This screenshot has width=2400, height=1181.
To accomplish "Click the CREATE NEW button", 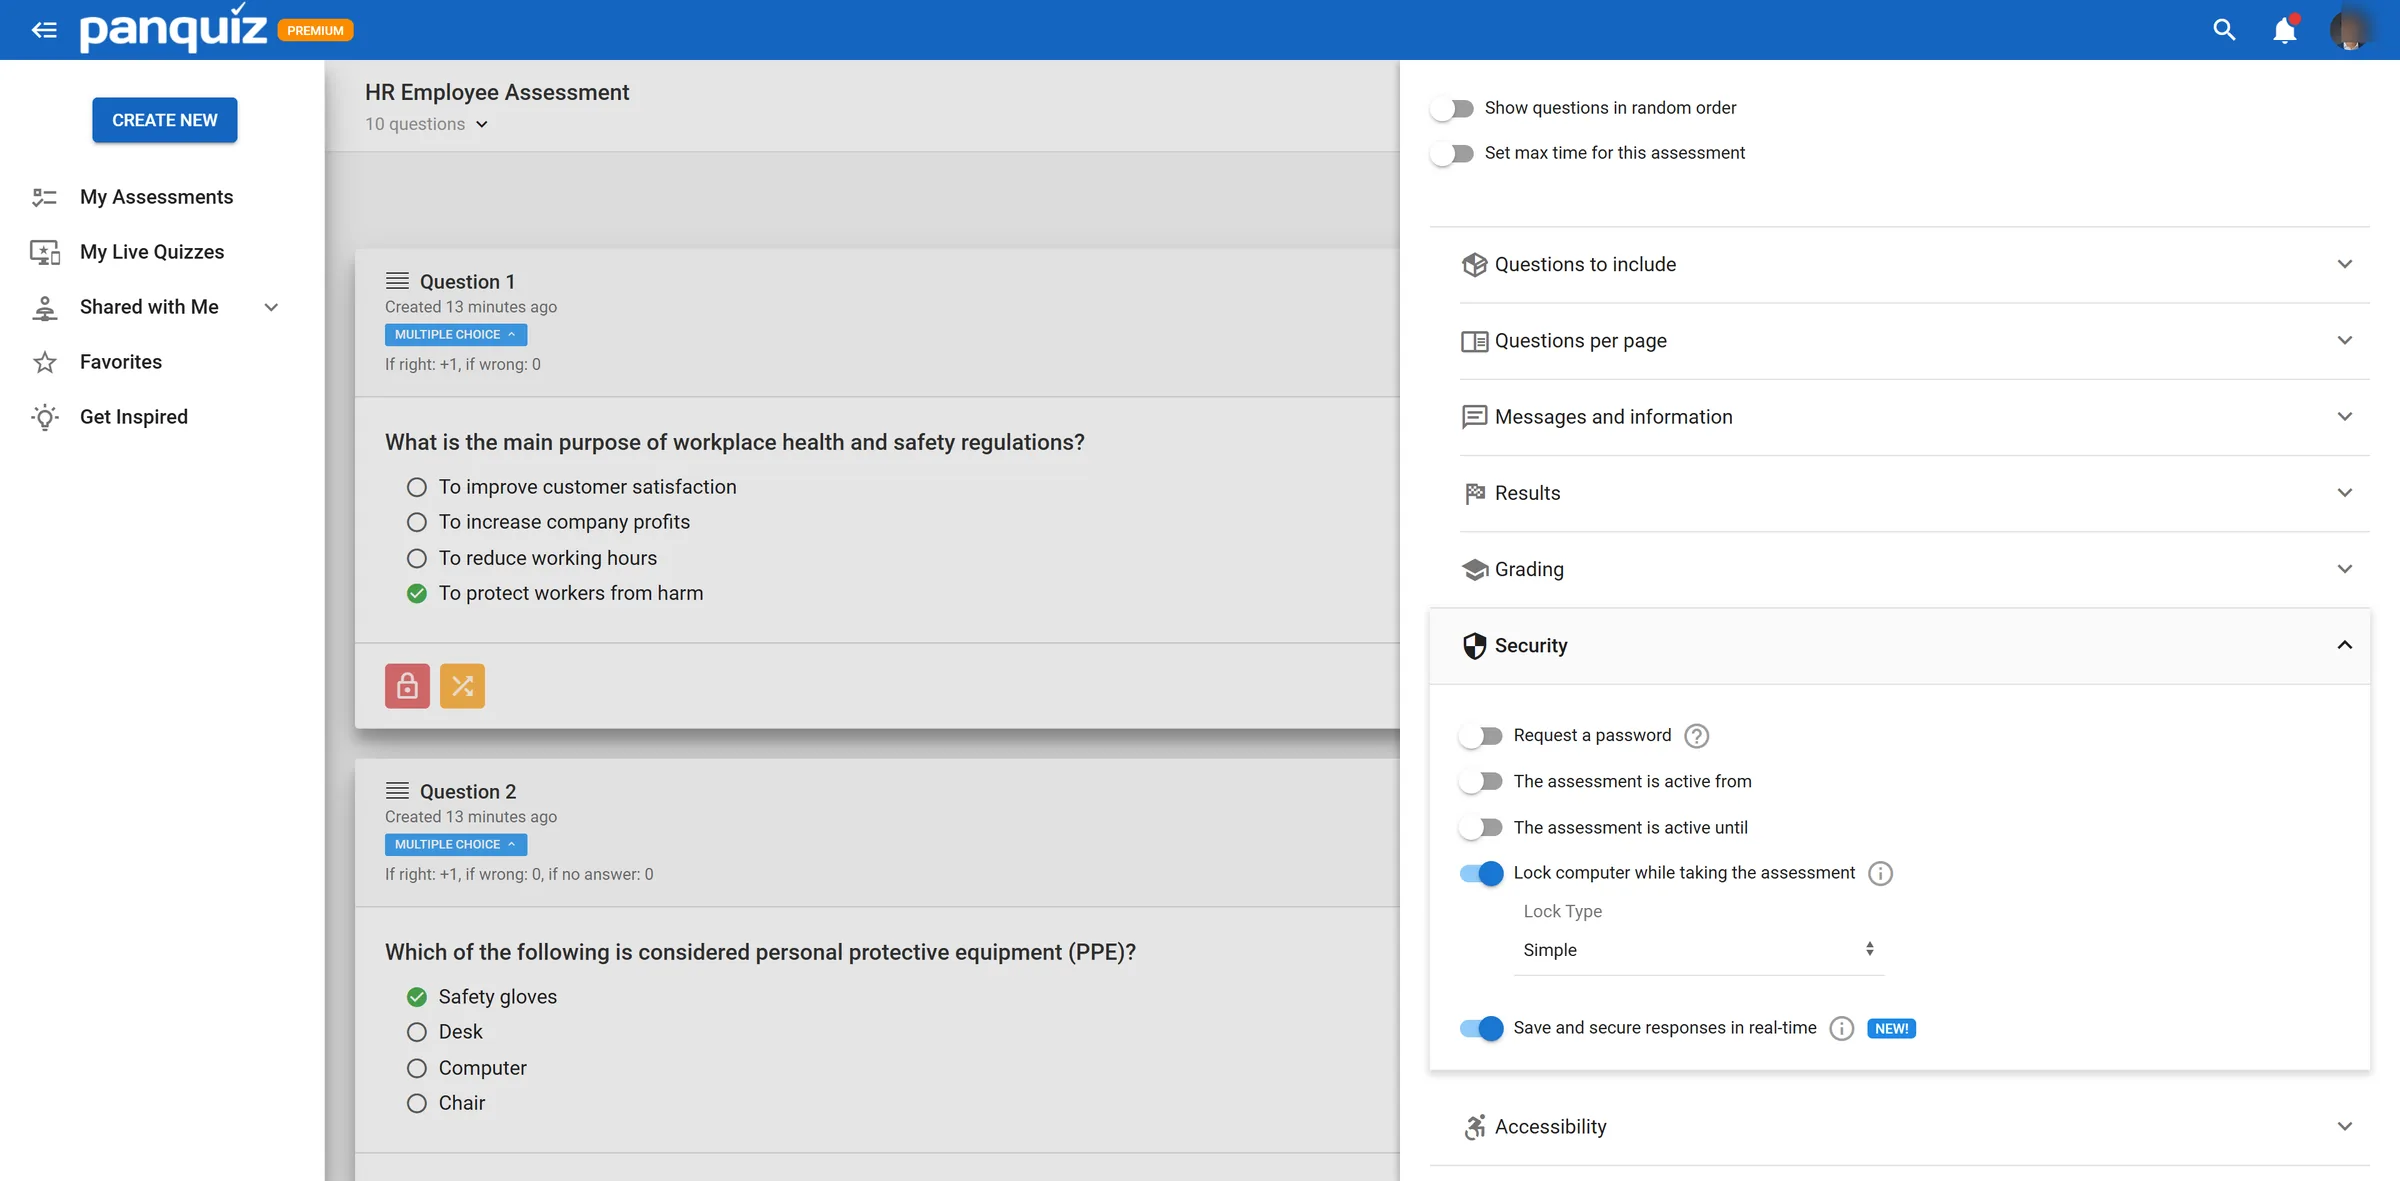I will coord(165,120).
